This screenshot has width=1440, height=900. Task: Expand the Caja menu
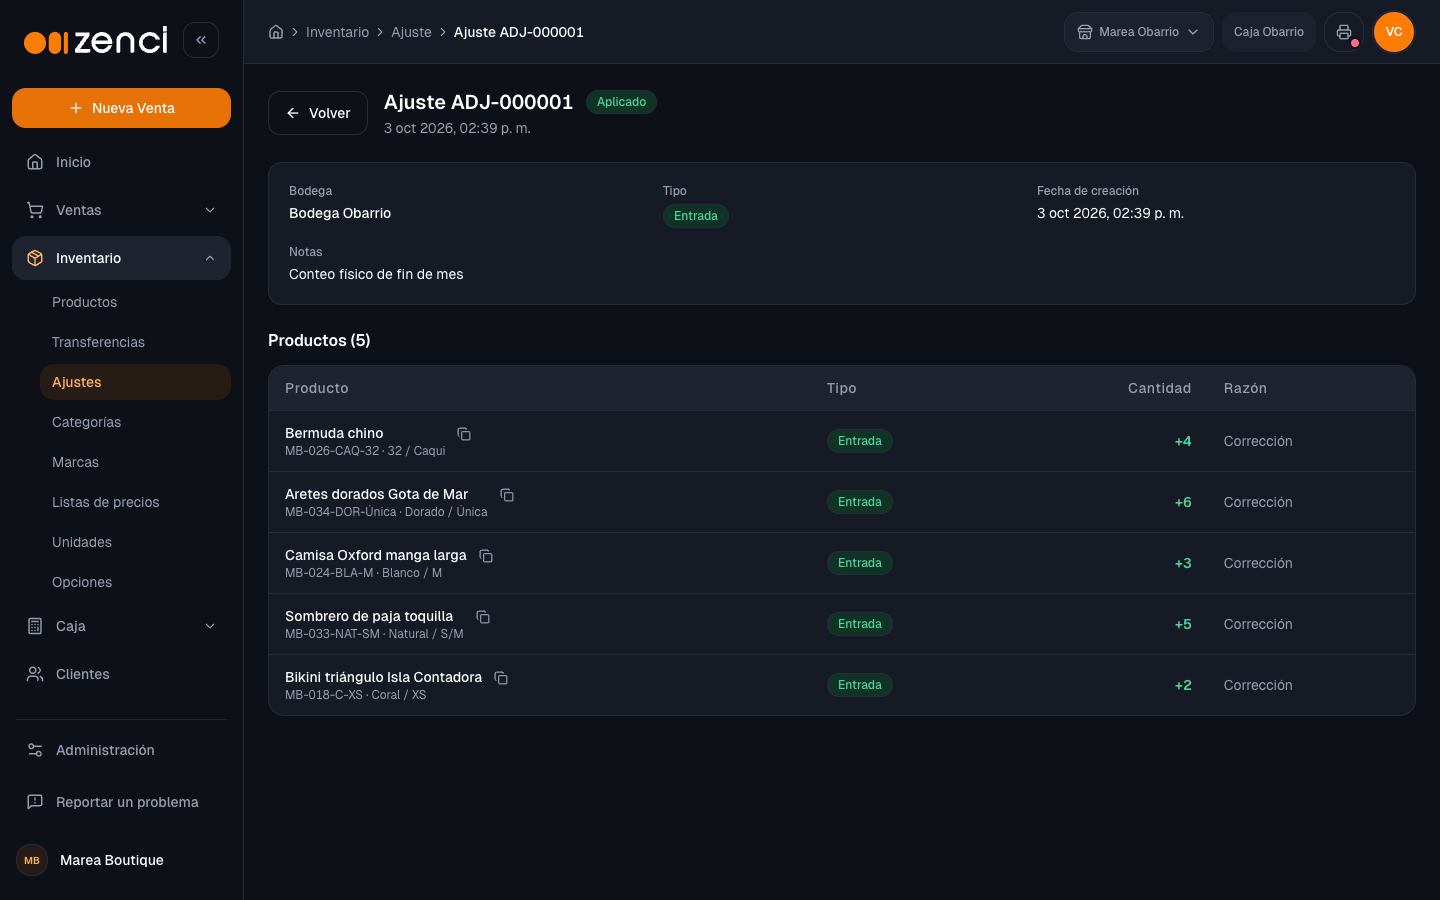(x=121, y=626)
